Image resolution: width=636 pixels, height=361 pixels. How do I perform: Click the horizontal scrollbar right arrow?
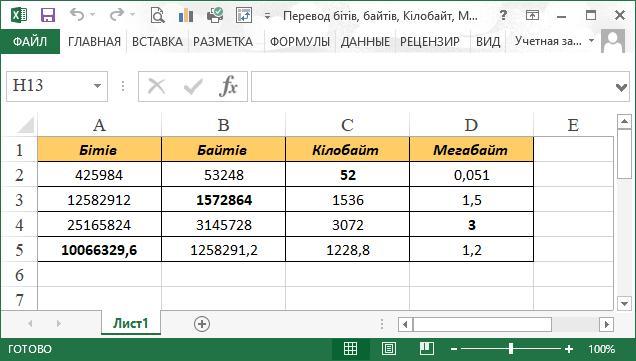[606, 324]
